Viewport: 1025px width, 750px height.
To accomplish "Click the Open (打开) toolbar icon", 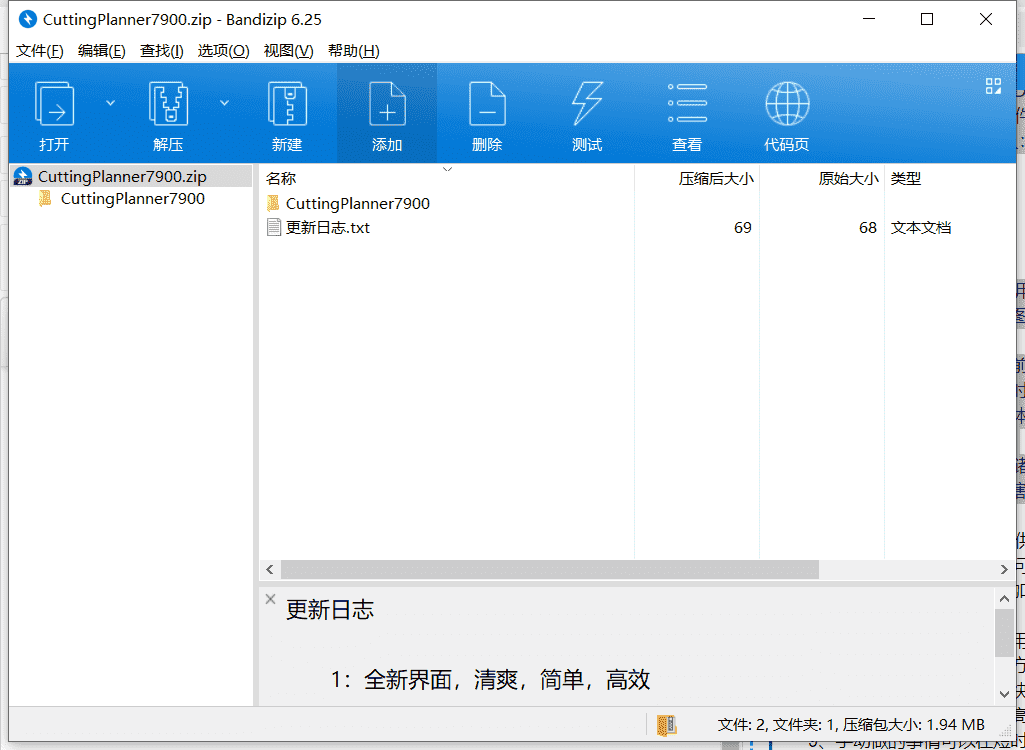I will tap(54, 104).
